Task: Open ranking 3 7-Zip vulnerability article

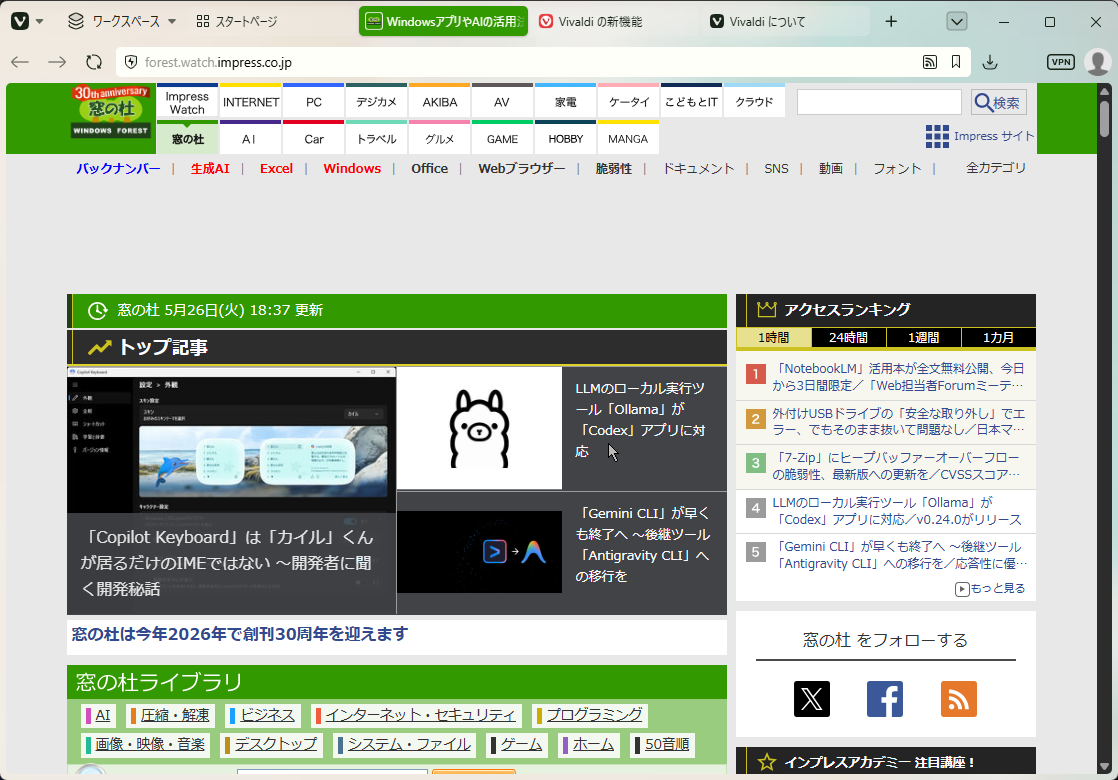Action: coord(896,466)
